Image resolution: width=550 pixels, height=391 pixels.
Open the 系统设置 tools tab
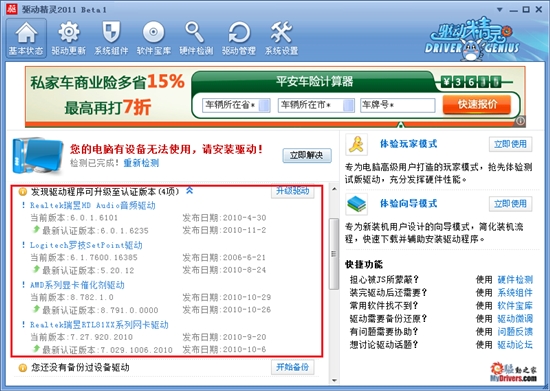[x=281, y=38]
